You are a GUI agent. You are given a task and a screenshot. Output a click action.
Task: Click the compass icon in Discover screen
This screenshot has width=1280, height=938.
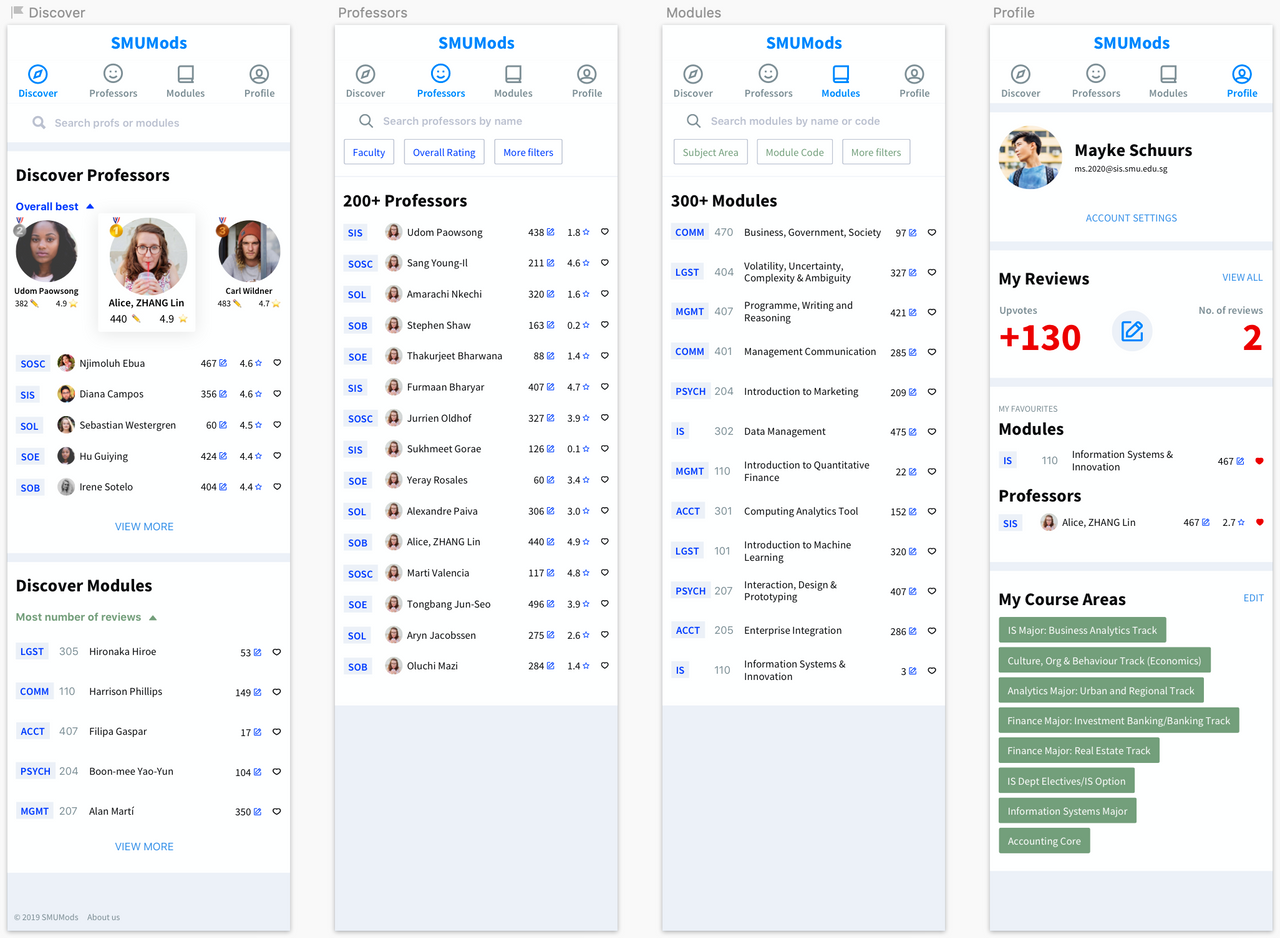click(x=38, y=75)
